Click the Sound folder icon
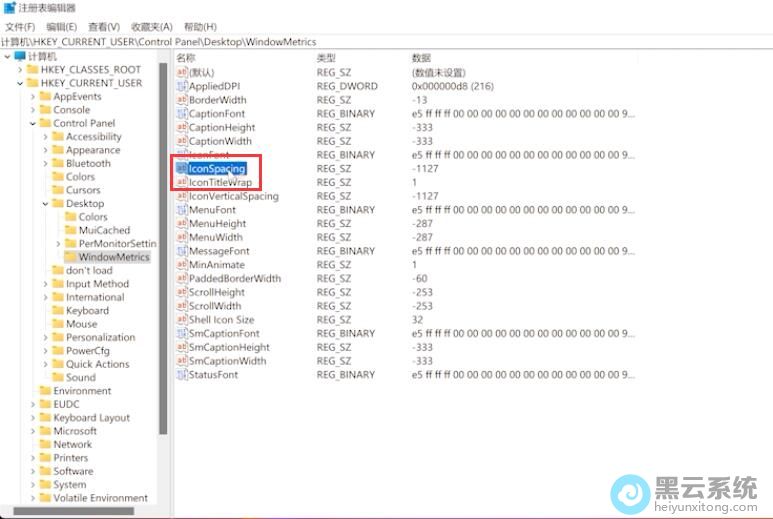773x519 pixels. 58,377
